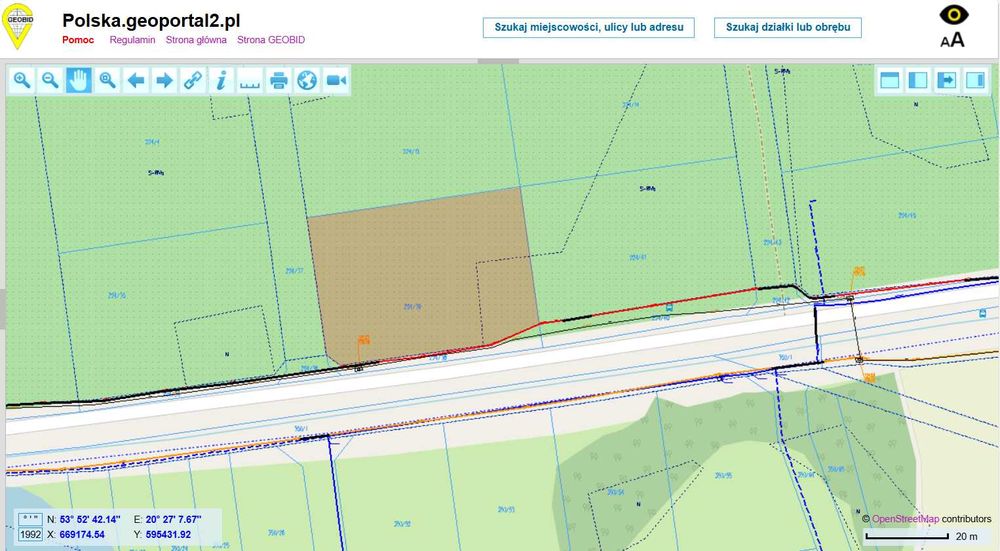Select the 1992 coordinate system button
This screenshot has height=551, width=1000.
[30, 534]
